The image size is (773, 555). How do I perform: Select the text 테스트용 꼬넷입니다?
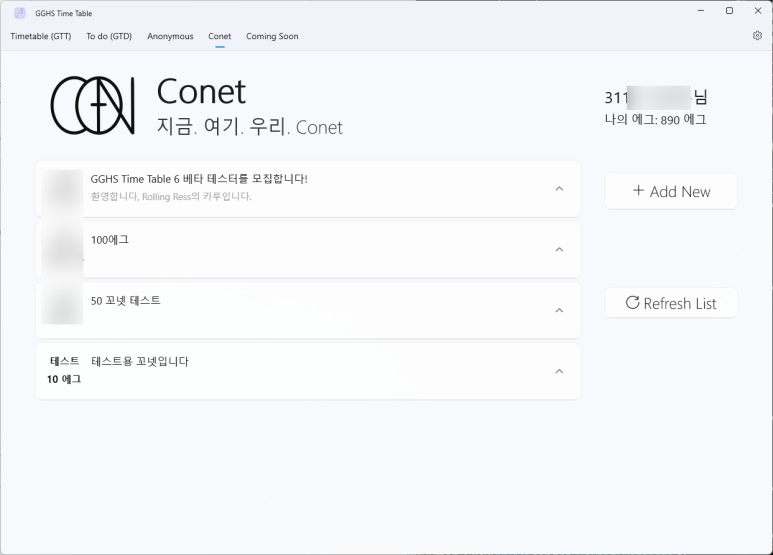(x=140, y=361)
